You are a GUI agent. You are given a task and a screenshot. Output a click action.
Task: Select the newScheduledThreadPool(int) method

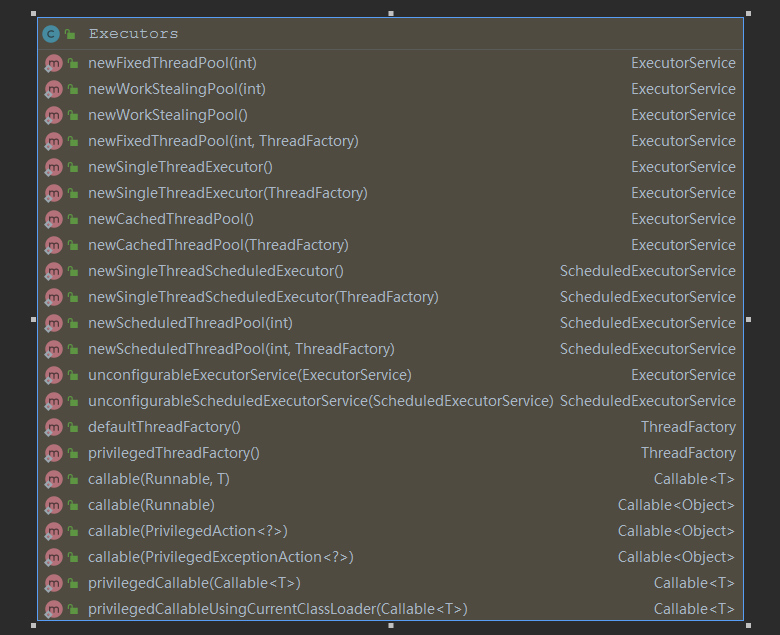click(x=190, y=323)
